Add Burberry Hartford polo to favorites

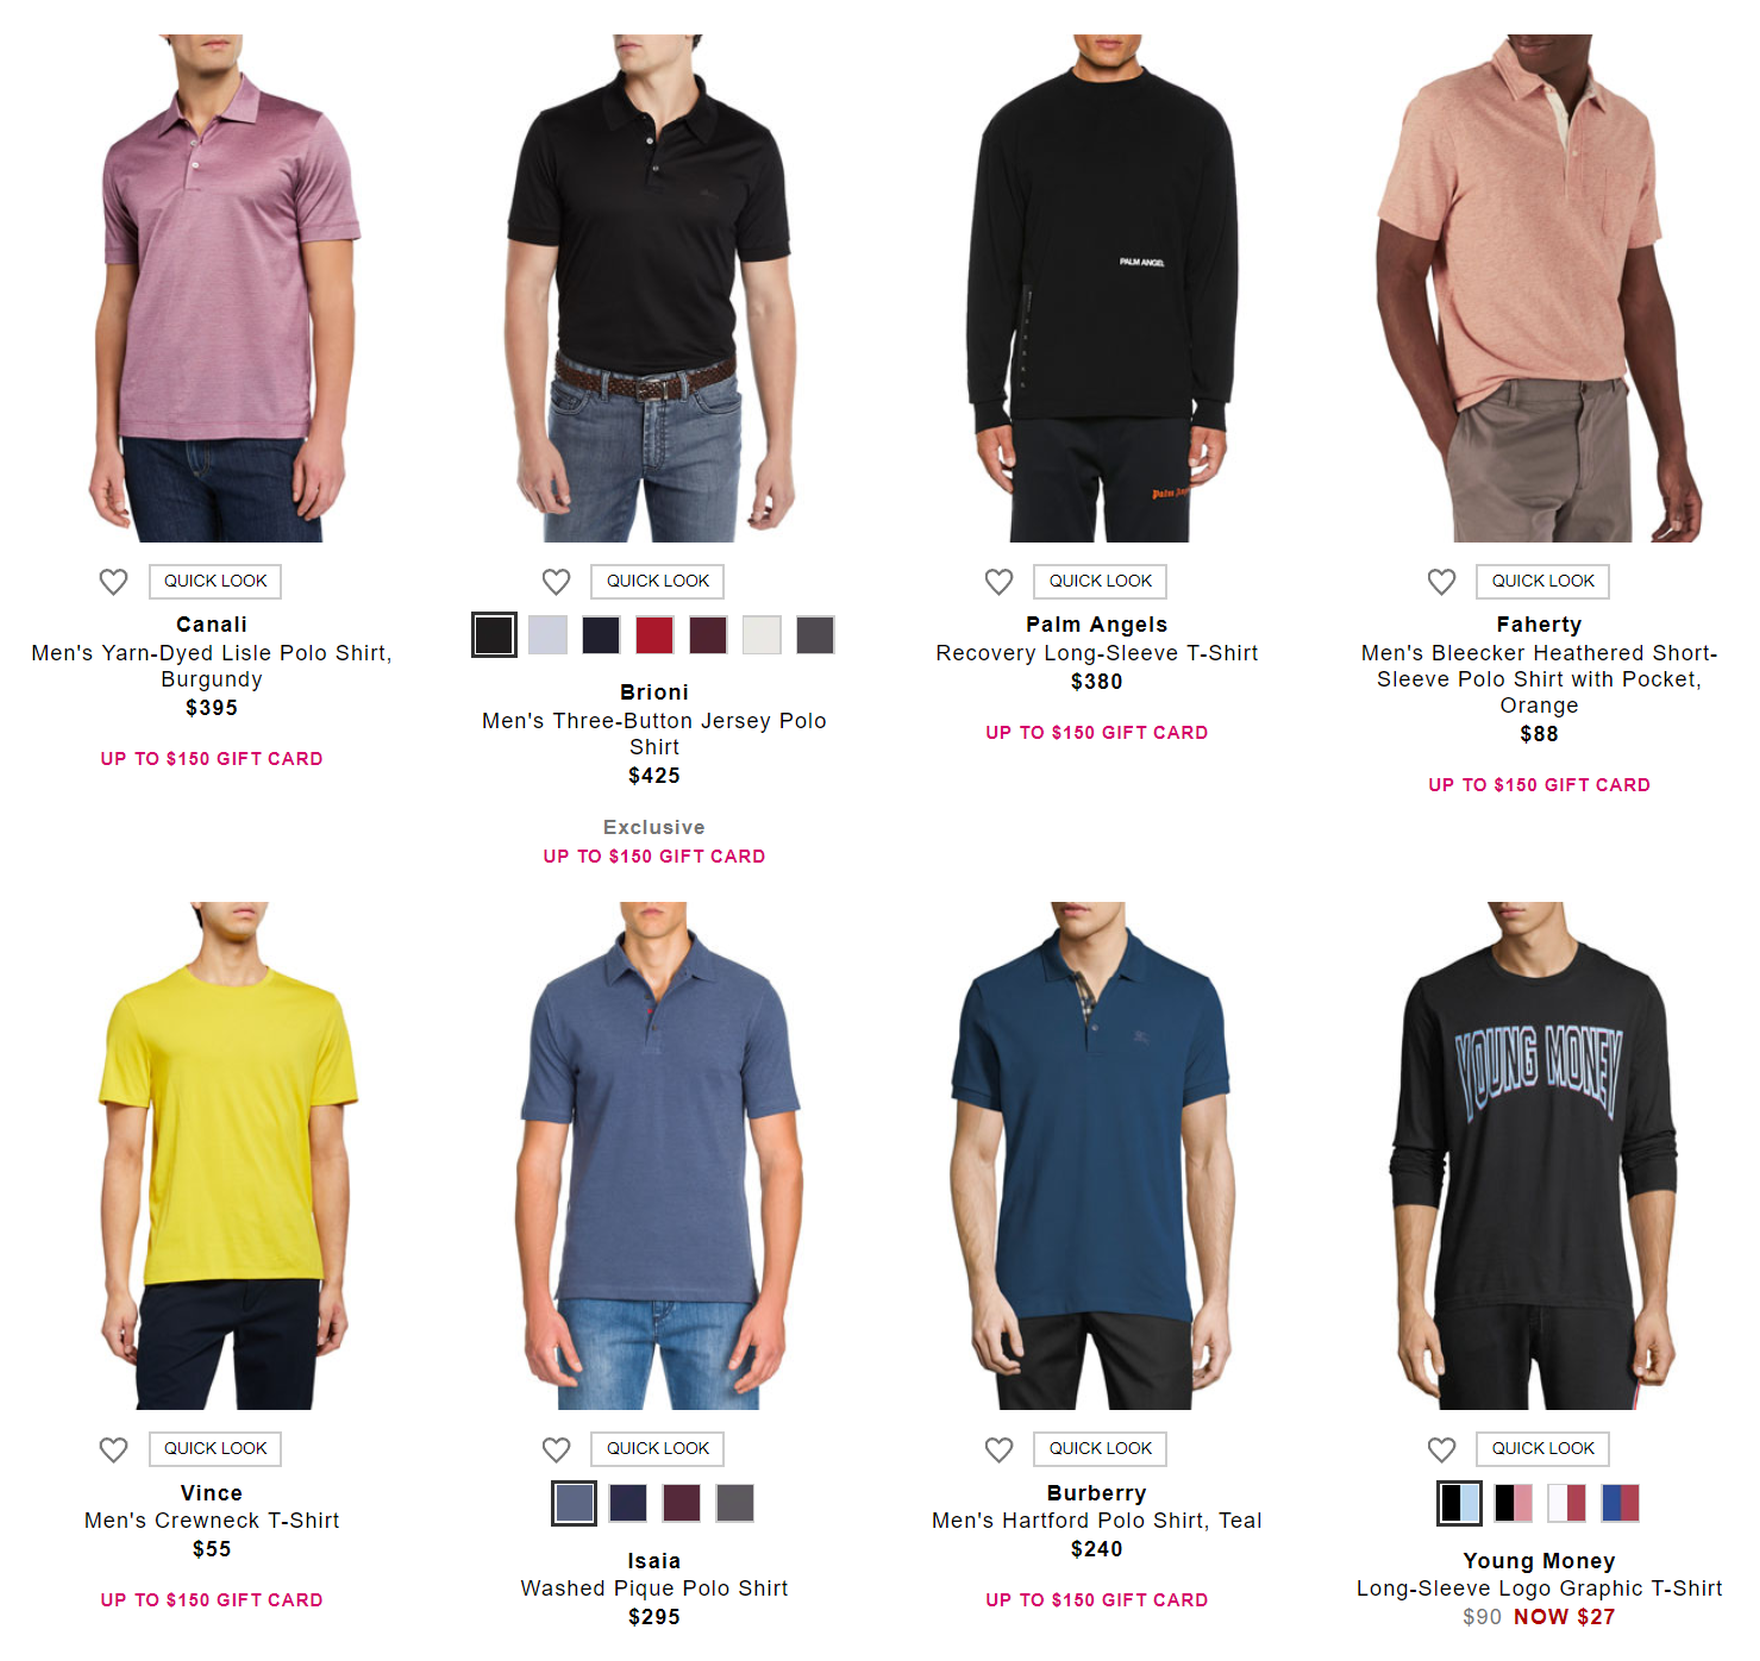[998, 1449]
